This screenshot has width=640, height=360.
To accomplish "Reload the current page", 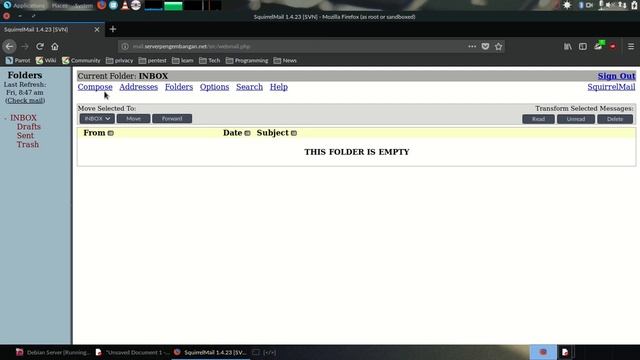I will [40, 47].
